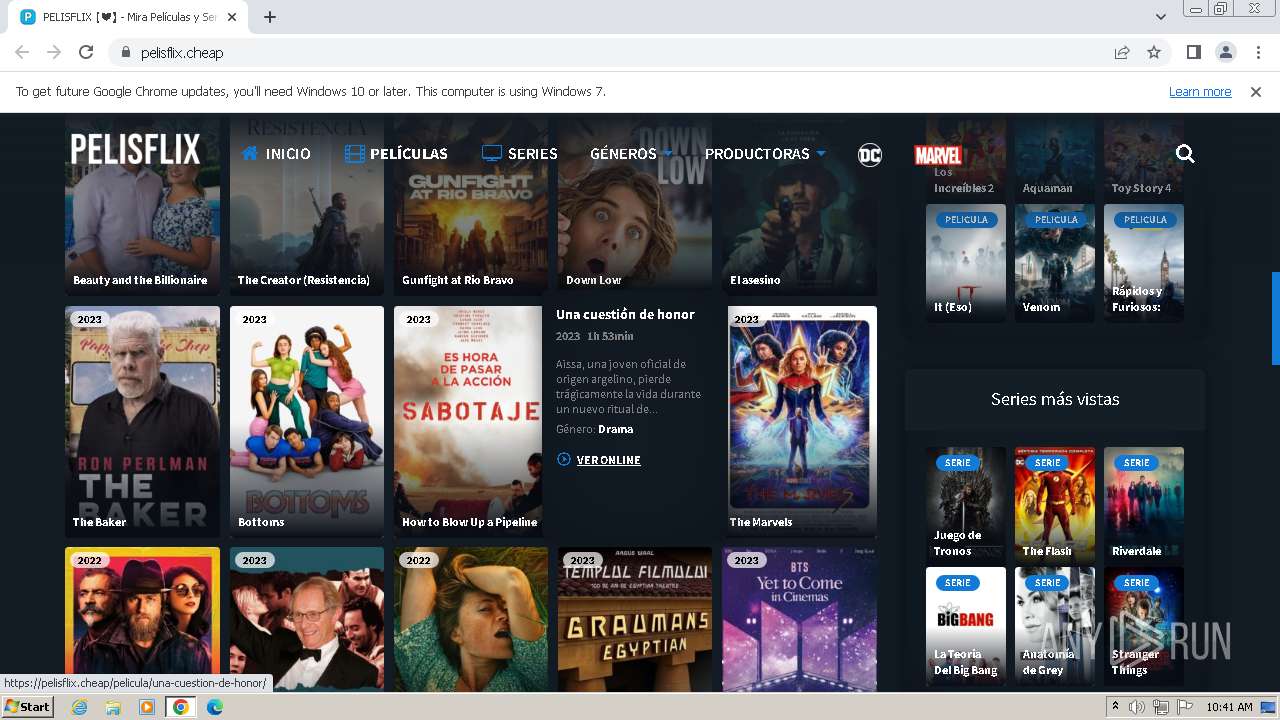Open the PELÍCULAS navigation item
The width and height of the screenshot is (1280, 720).
point(396,154)
